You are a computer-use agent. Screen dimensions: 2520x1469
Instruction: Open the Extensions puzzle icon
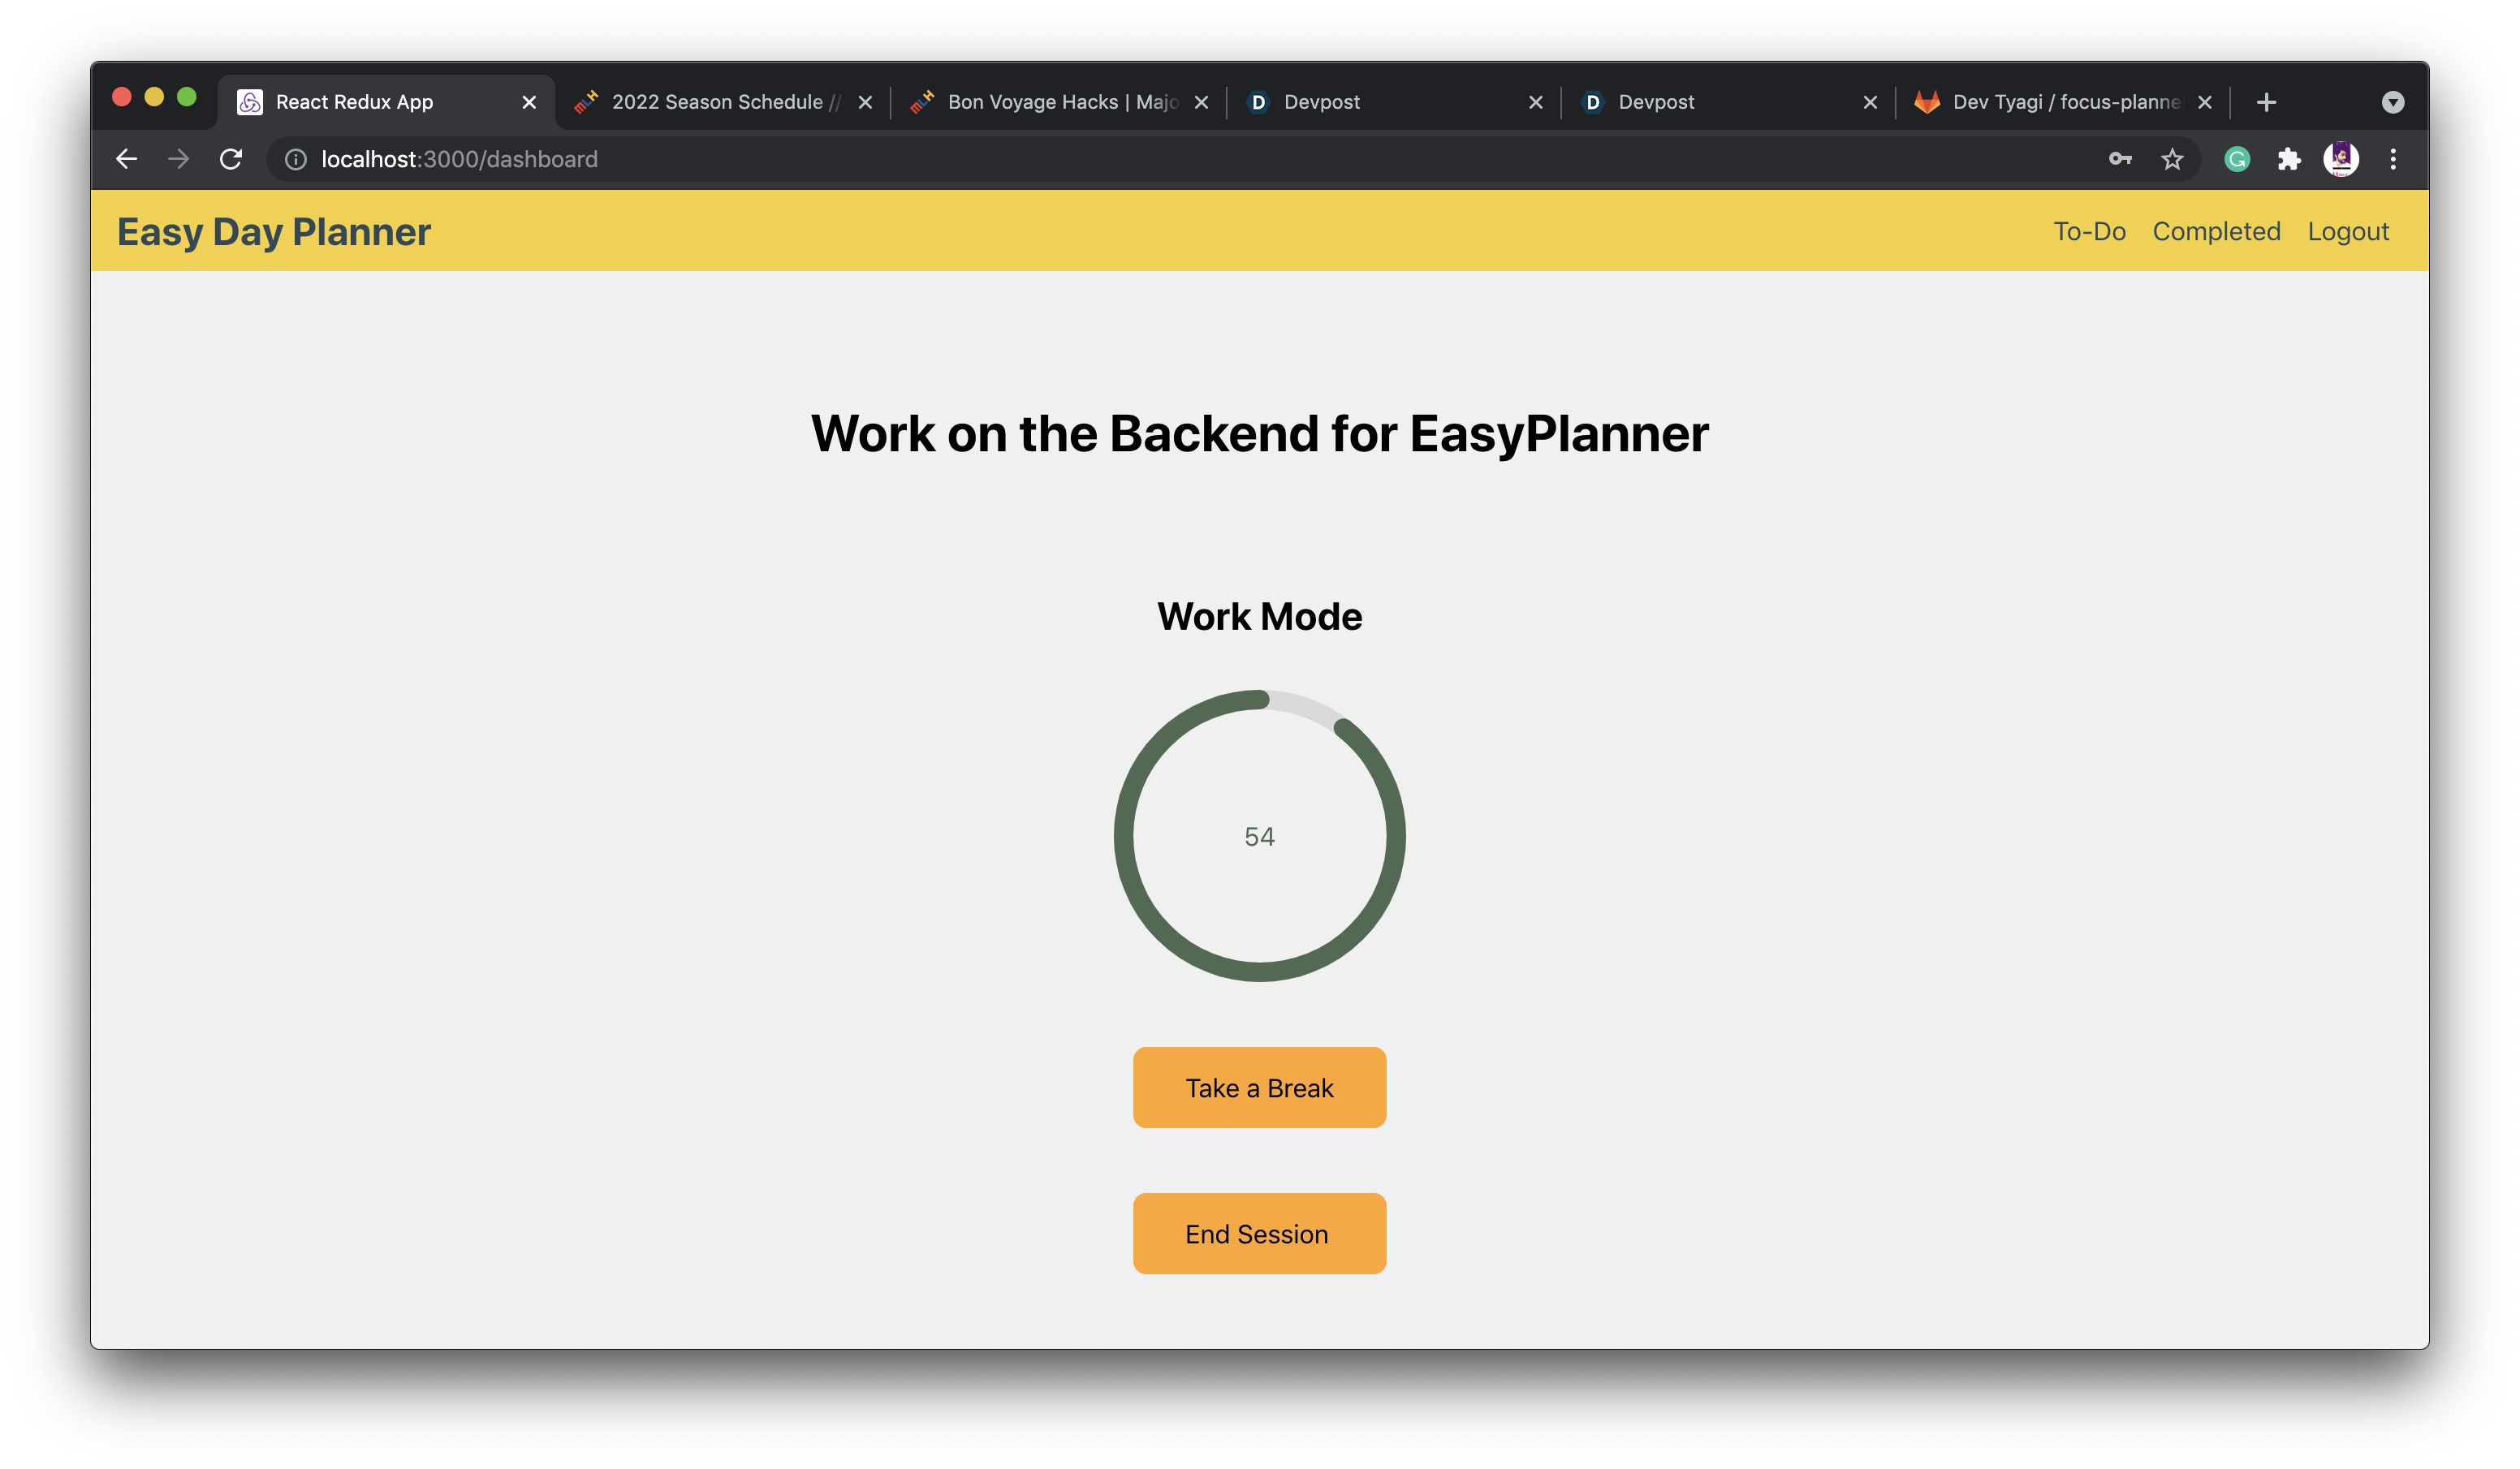coord(2288,159)
